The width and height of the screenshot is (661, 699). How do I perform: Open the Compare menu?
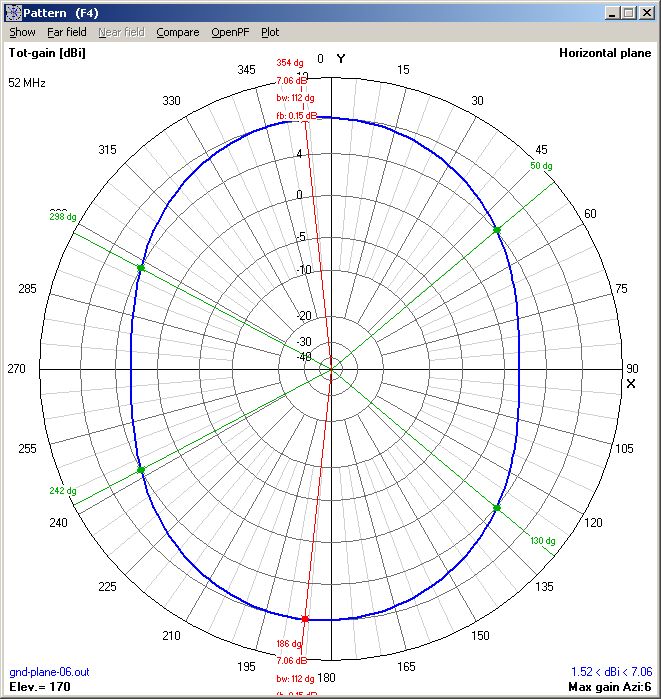coord(177,32)
